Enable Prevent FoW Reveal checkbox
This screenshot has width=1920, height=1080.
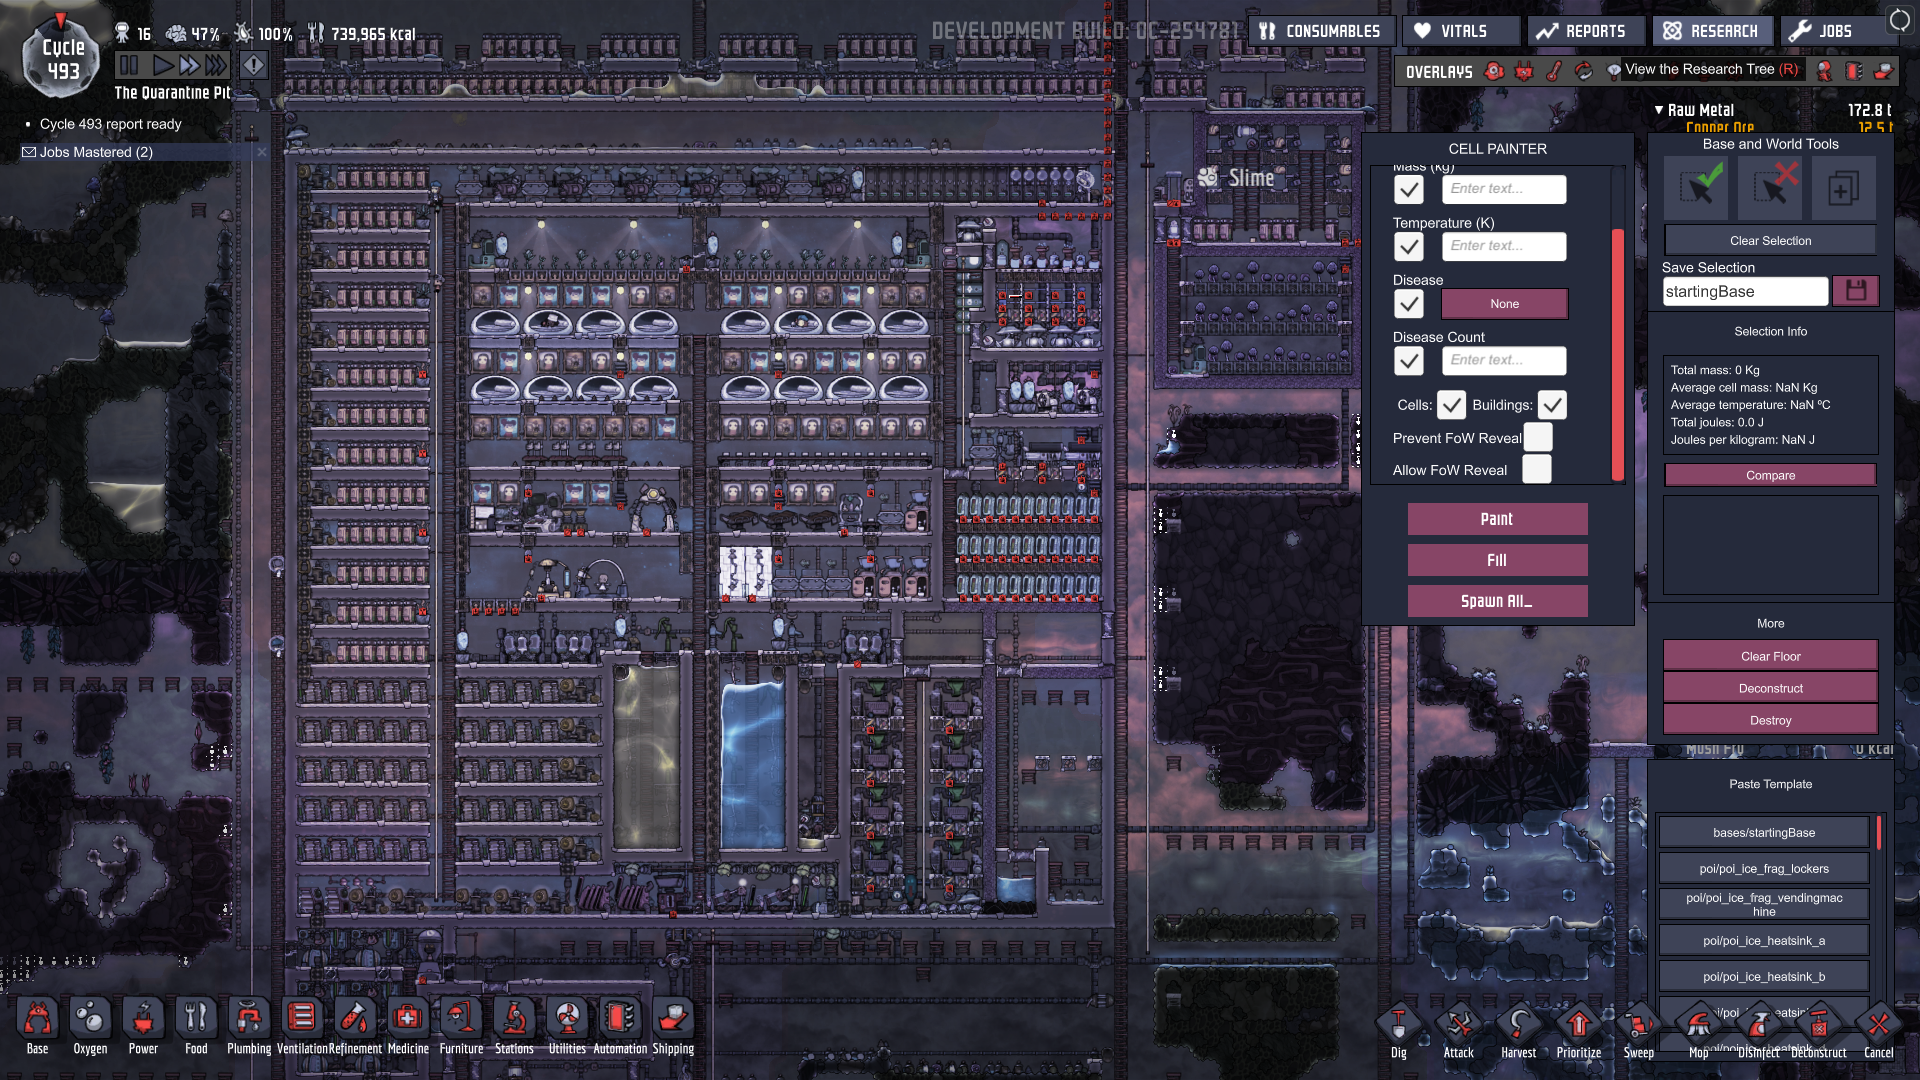(x=1537, y=438)
